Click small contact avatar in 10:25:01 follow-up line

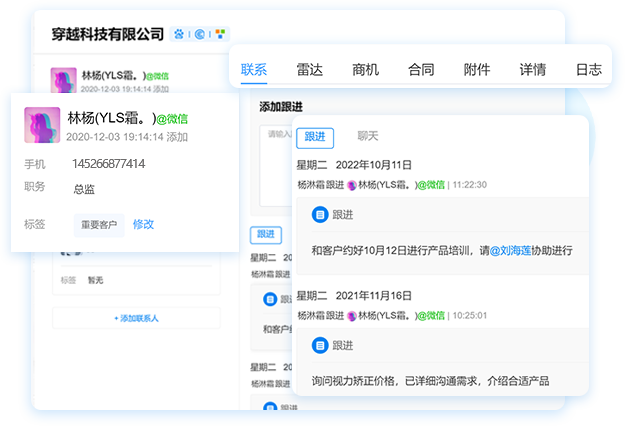pyautogui.click(x=352, y=316)
